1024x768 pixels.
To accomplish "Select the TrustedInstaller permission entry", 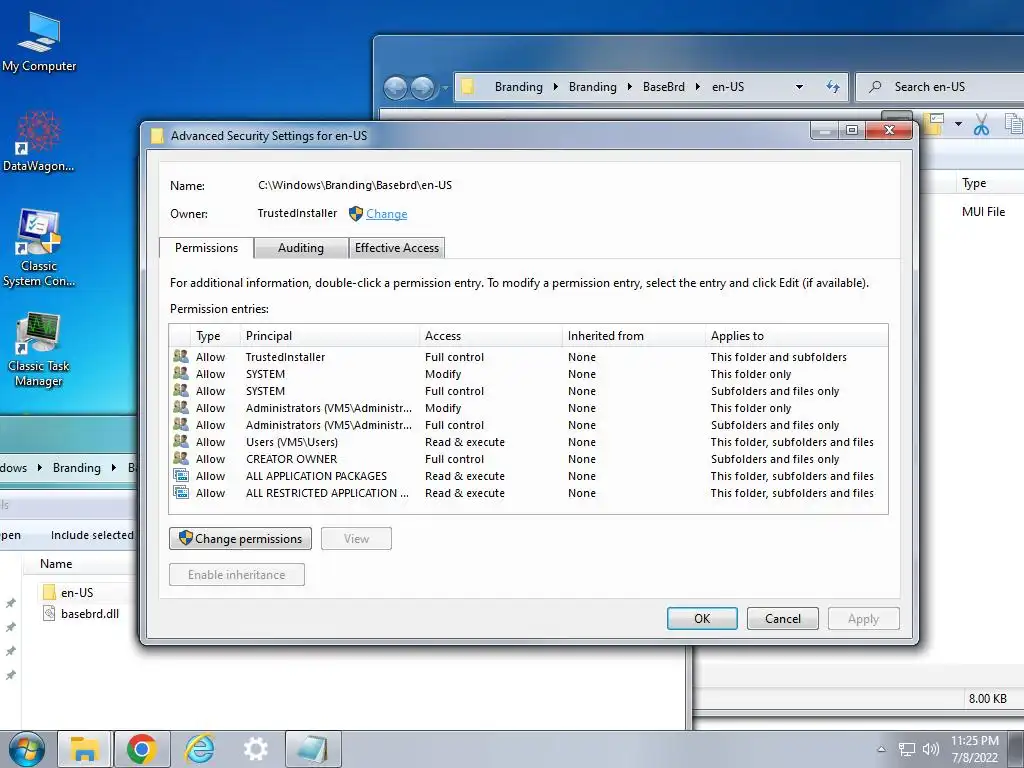I will 528,357.
